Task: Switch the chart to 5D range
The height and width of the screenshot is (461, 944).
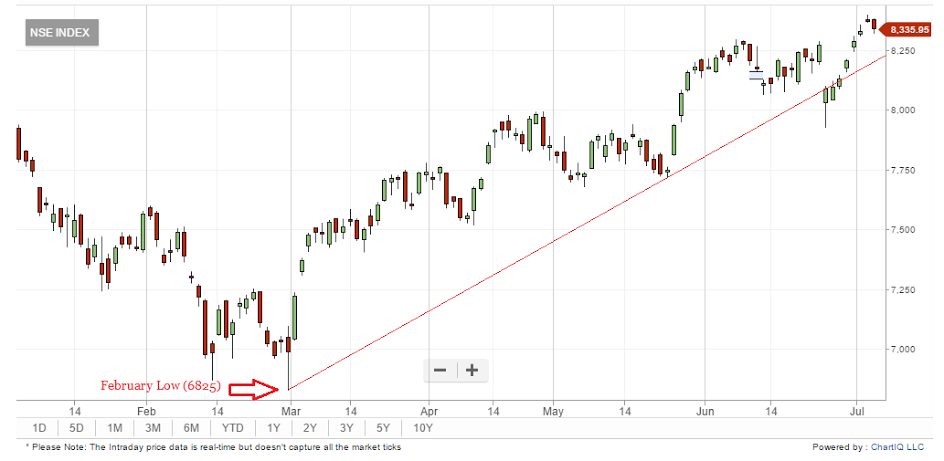Action: (x=76, y=428)
